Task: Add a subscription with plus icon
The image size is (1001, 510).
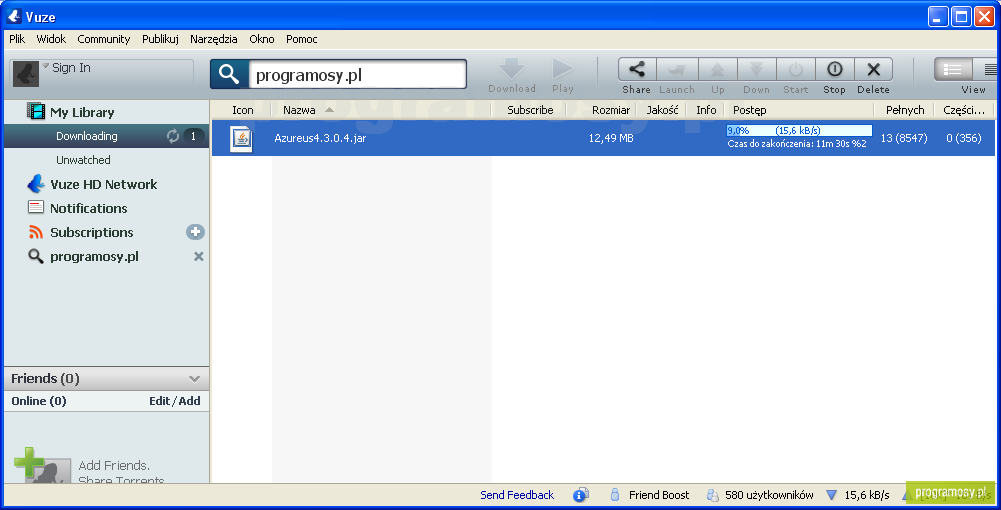Action: tap(195, 232)
